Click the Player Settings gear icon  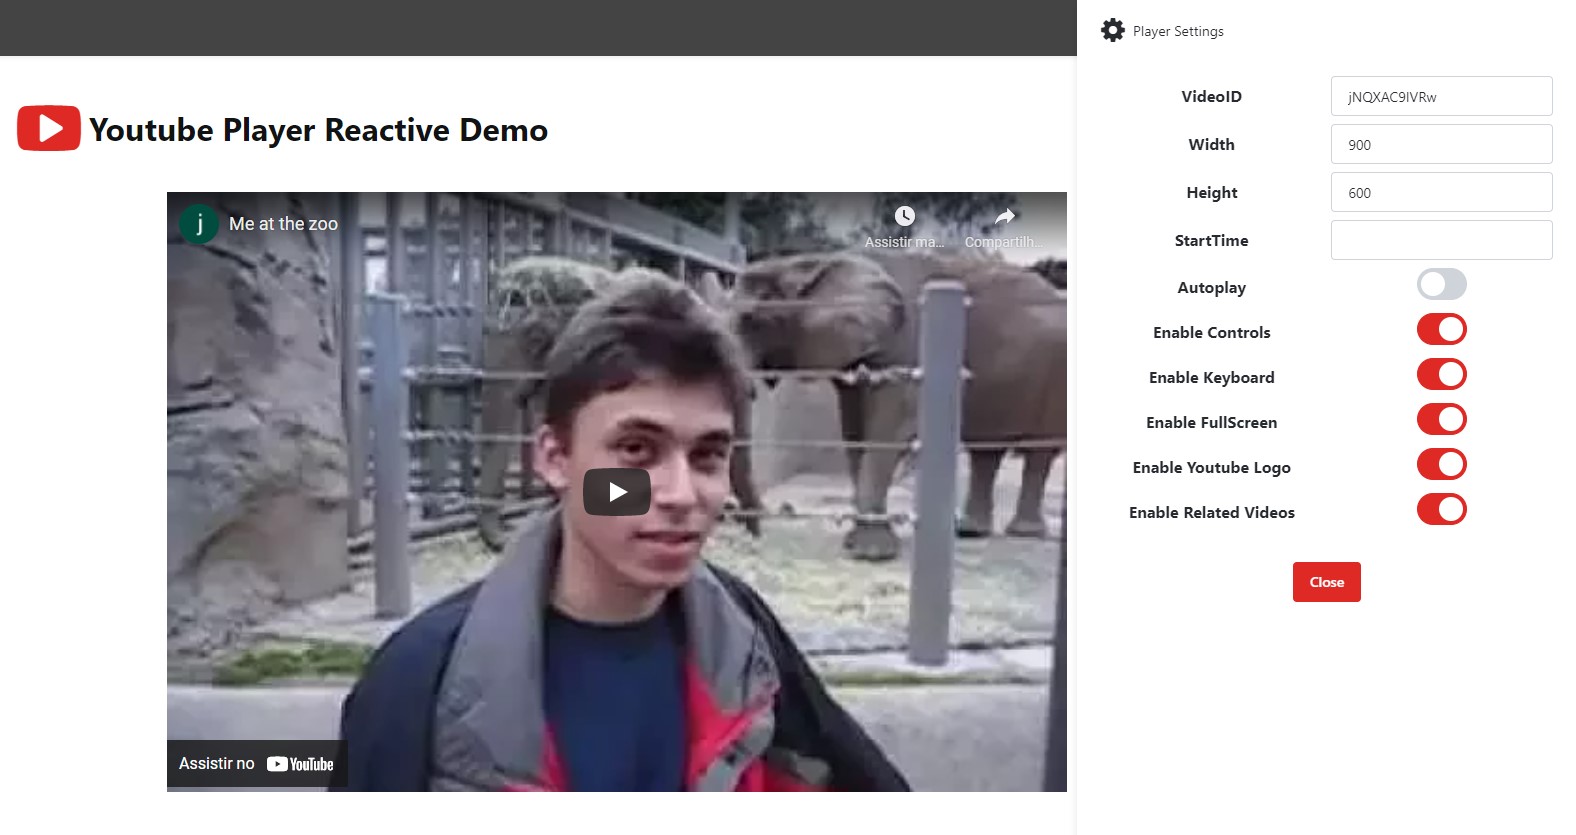(x=1113, y=30)
